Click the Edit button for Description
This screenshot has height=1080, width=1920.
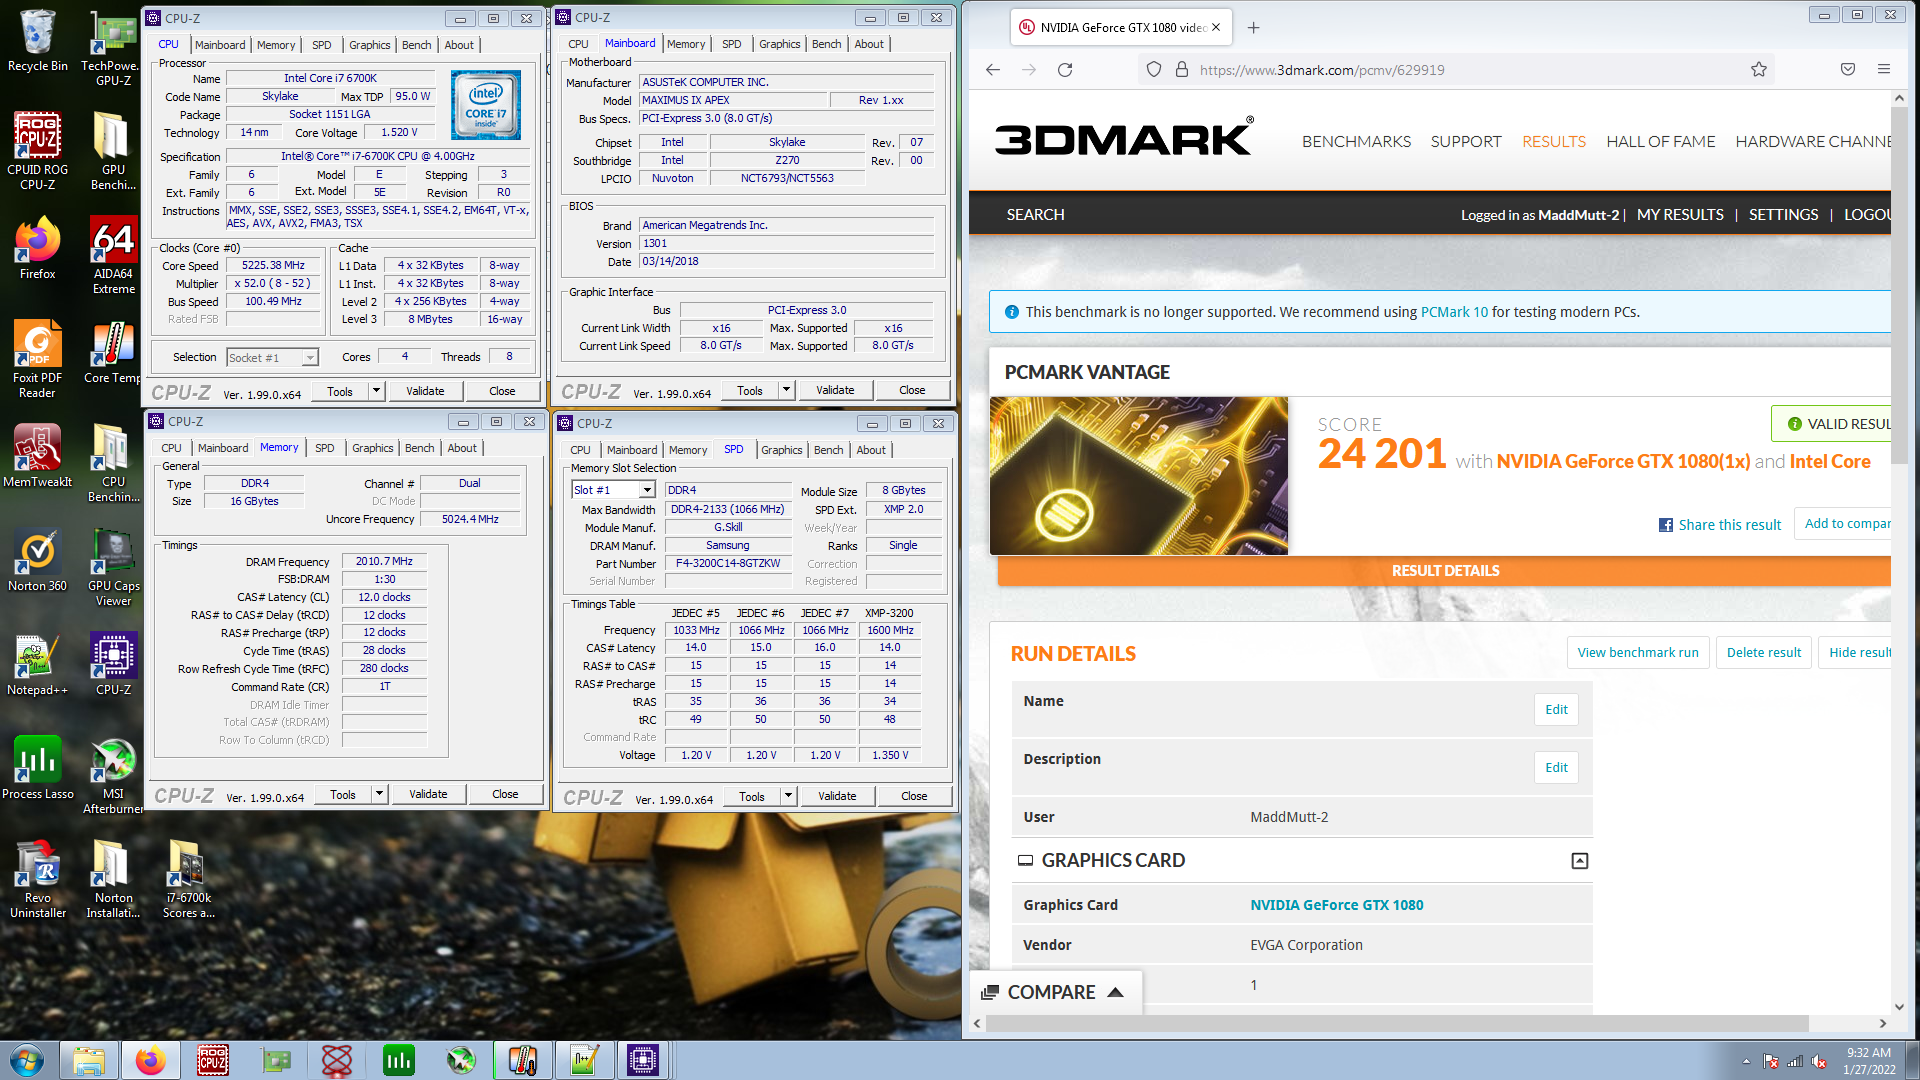pos(1556,767)
